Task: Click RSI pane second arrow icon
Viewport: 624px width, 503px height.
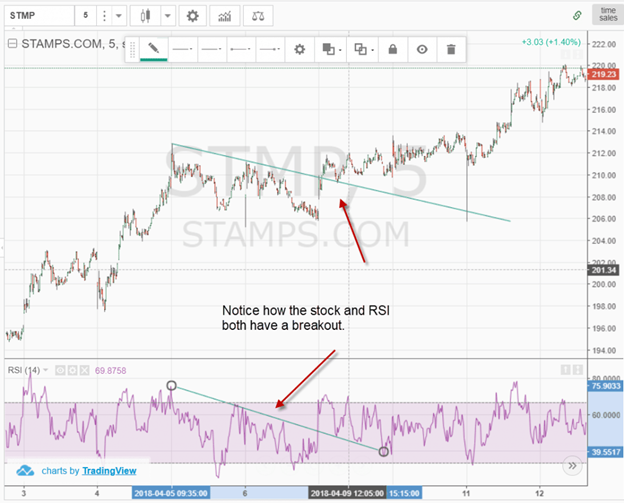Action: tap(578, 370)
